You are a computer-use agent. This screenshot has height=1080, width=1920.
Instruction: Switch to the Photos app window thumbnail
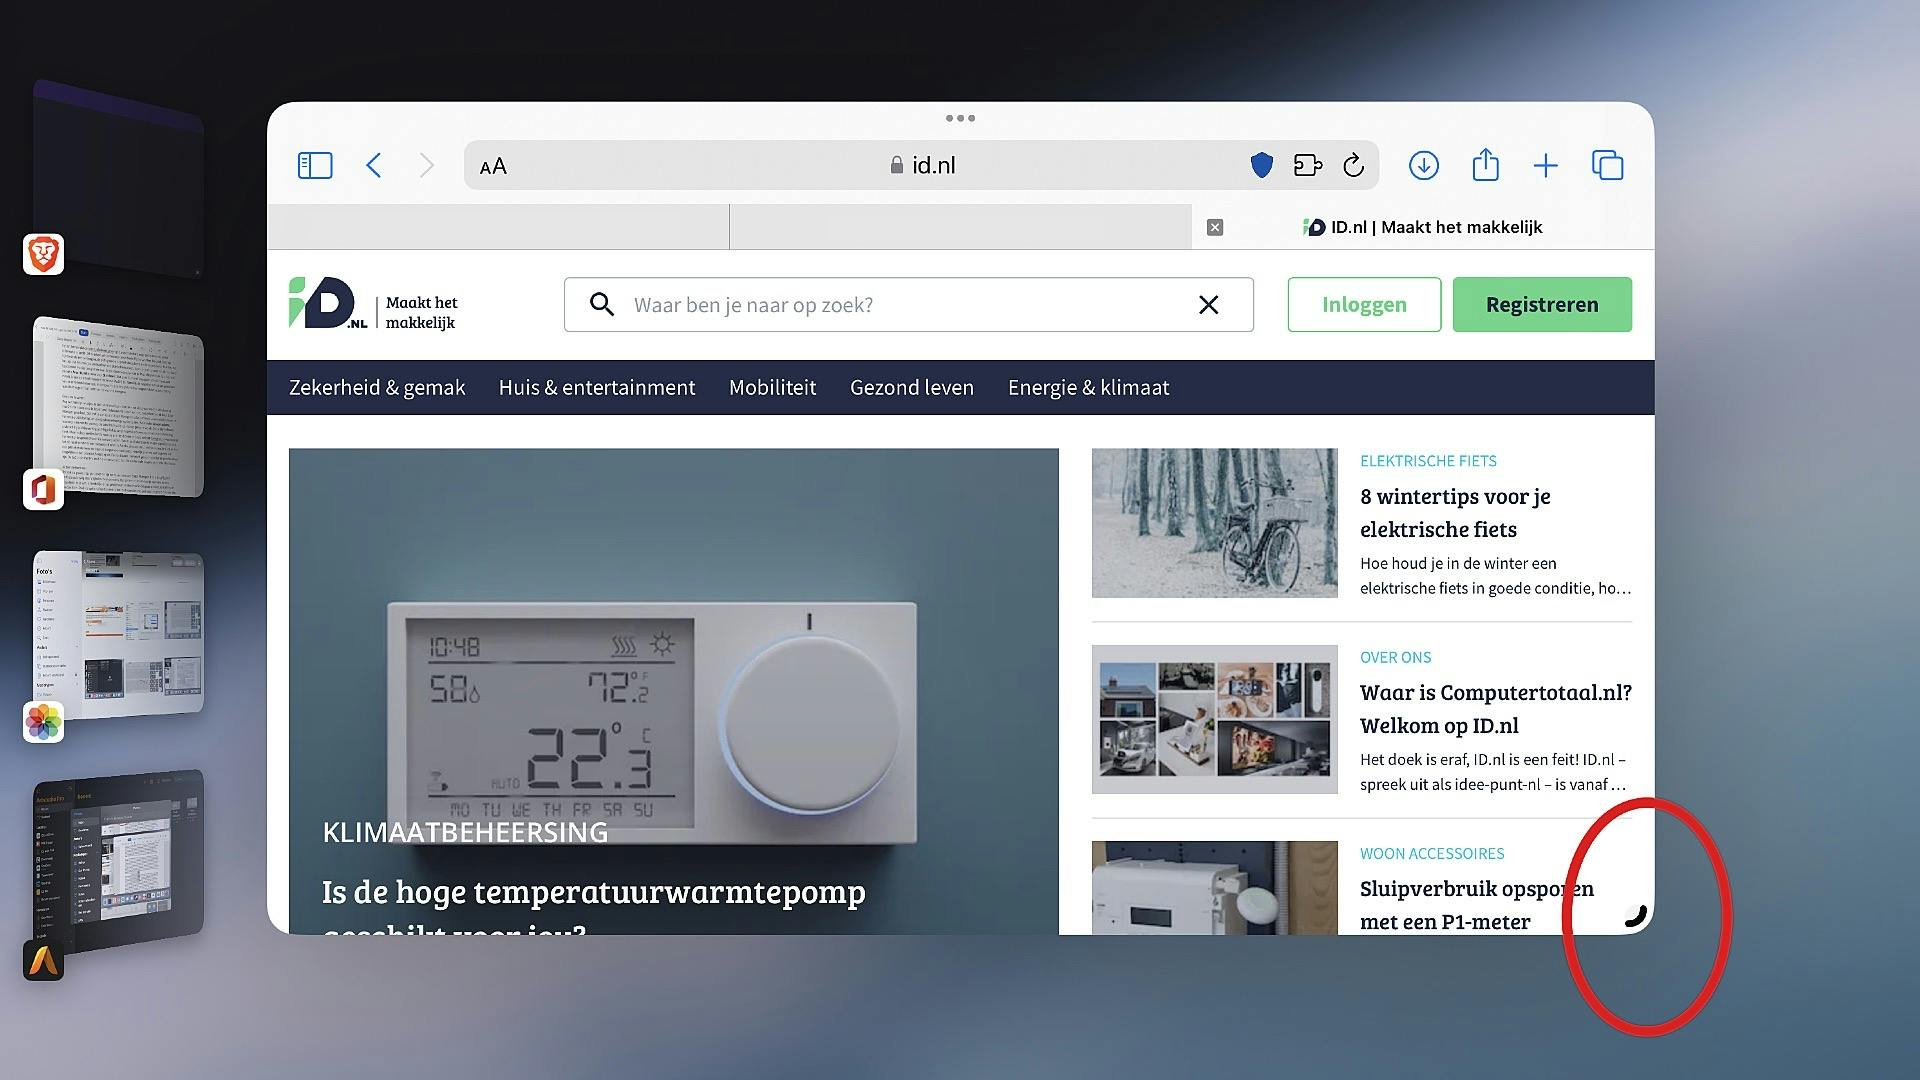(x=119, y=632)
